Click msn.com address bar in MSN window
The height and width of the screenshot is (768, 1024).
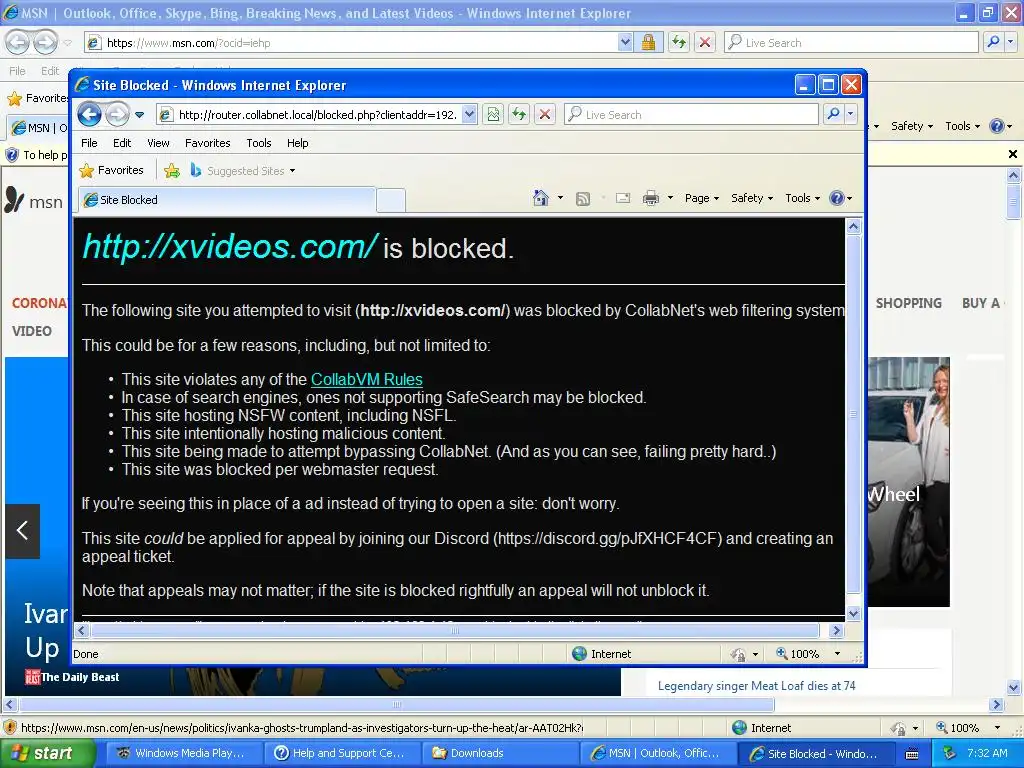(x=351, y=43)
